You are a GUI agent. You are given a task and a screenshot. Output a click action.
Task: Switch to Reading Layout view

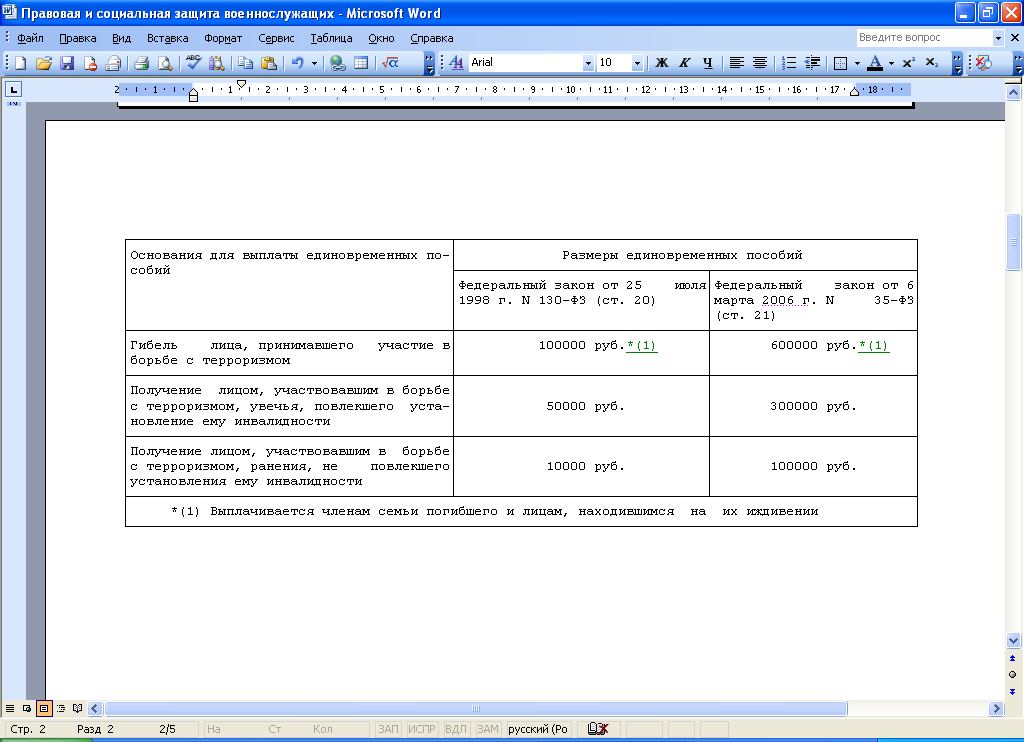tap(78, 708)
